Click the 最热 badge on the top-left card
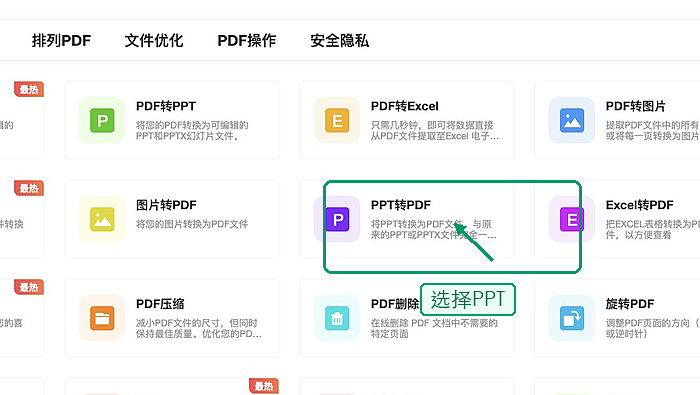Screen dimensions: 700x395 (x=29, y=89)
